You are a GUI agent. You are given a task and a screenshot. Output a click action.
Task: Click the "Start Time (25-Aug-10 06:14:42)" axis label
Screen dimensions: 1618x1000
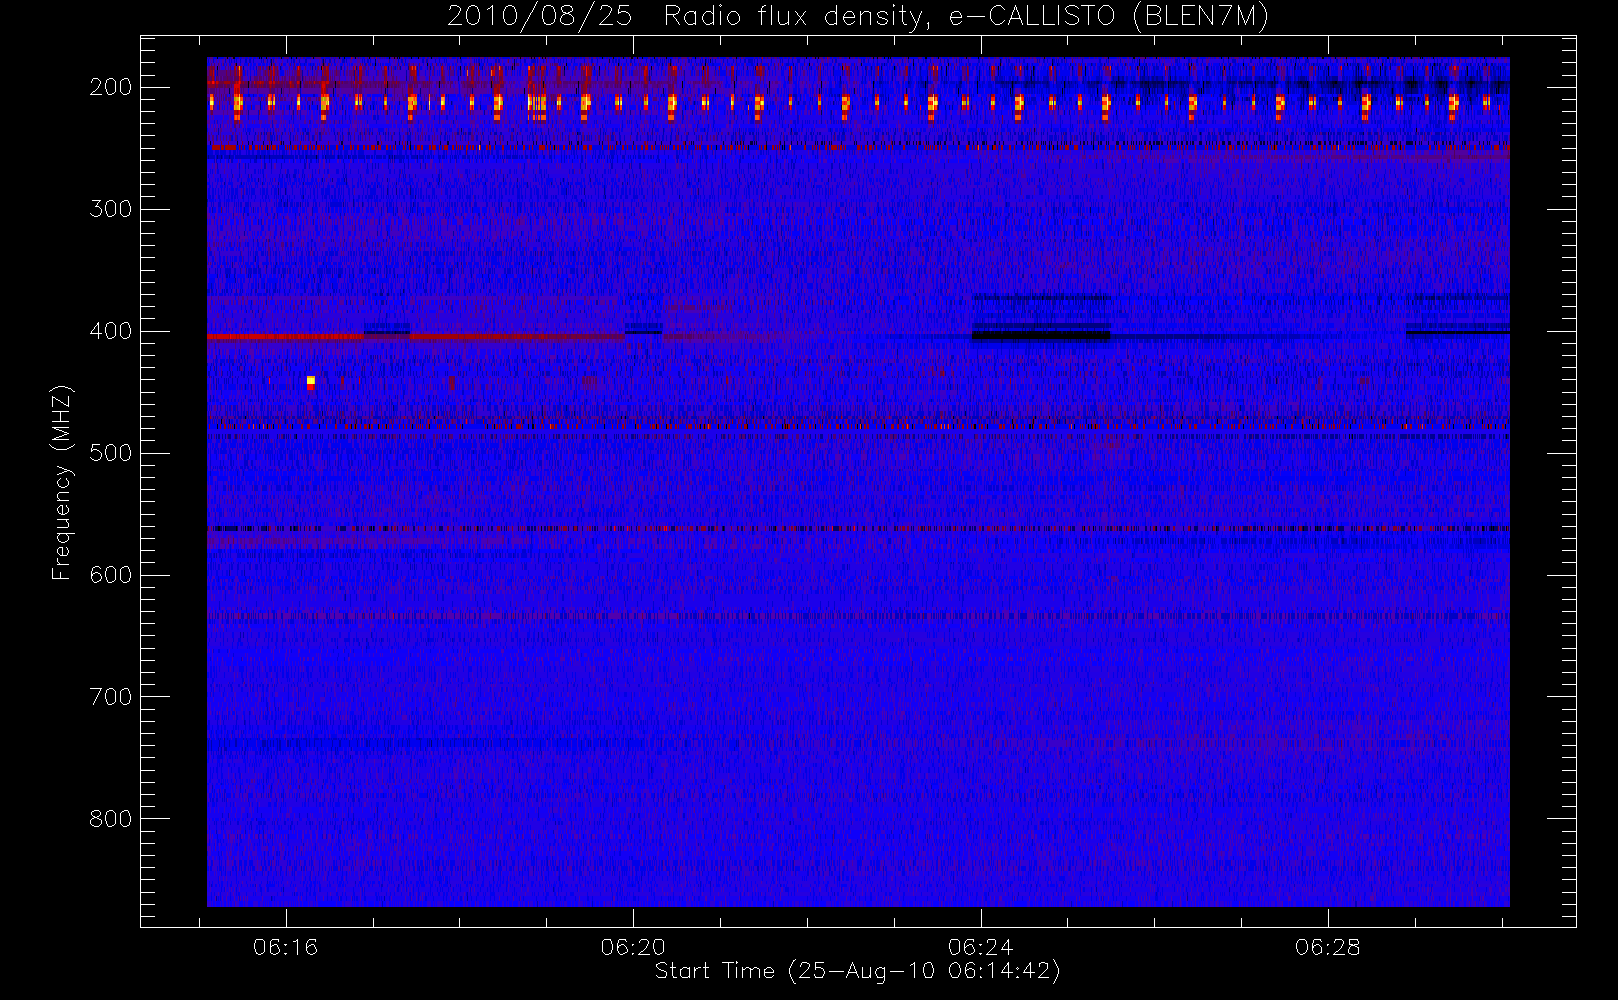(x=857, y=971)
